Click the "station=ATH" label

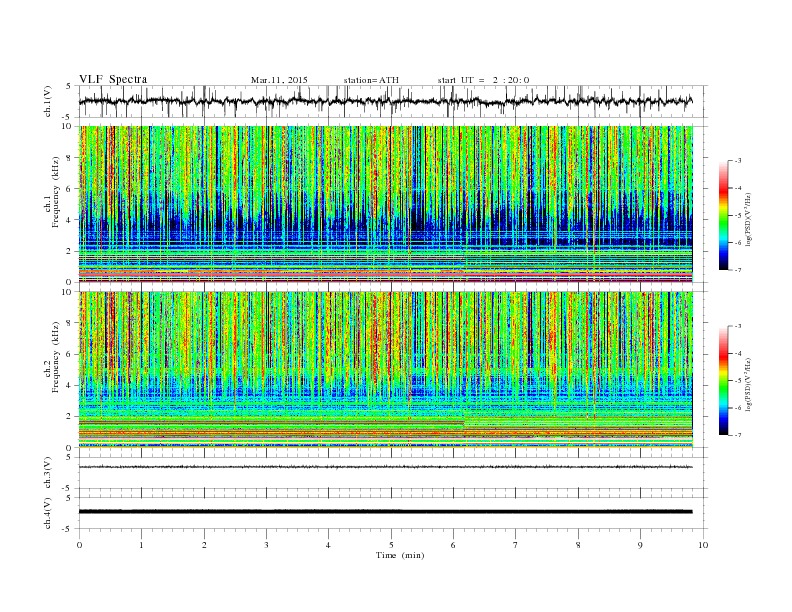point(371,80)
